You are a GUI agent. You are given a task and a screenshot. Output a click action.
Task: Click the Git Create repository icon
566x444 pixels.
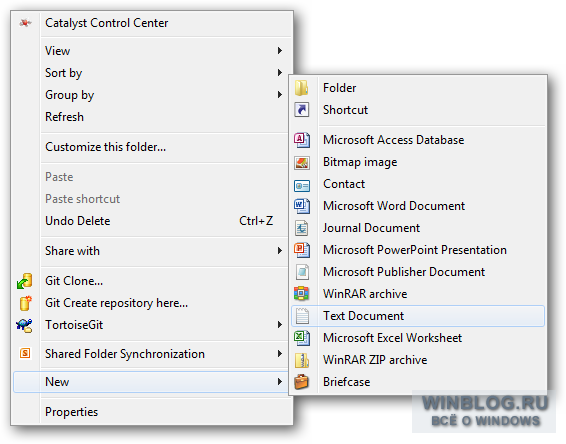coord(25,303)
